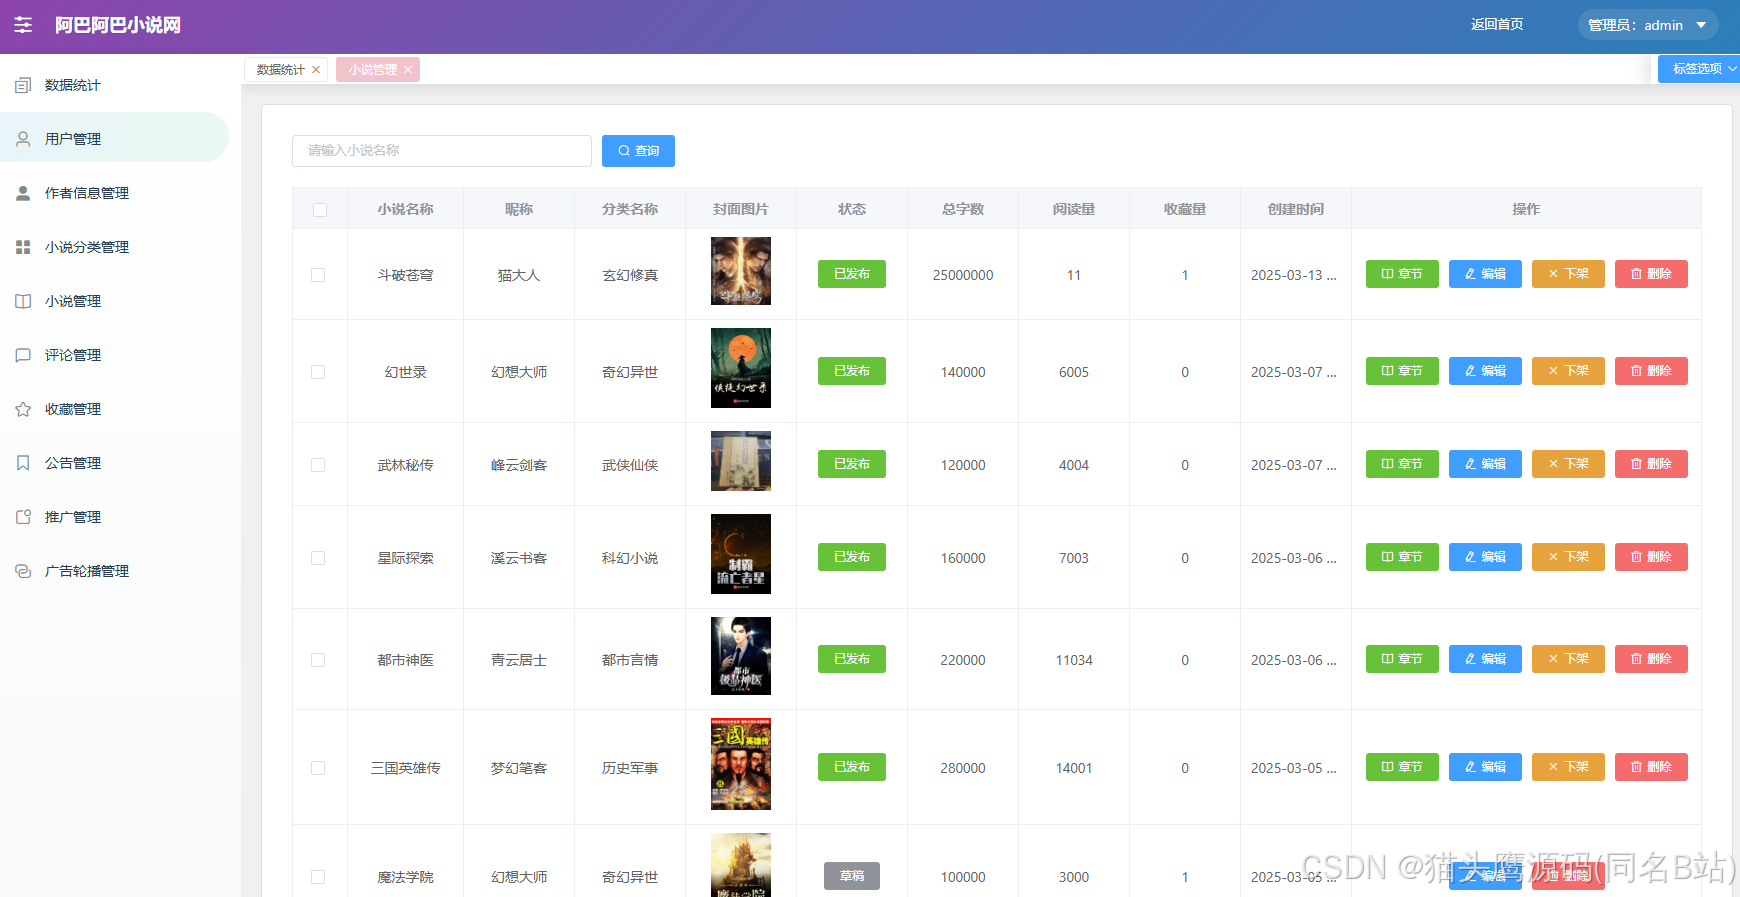The image size is (1740, 897).
Task: Open 章节 for 幻世录
Action: [1402, 371]
